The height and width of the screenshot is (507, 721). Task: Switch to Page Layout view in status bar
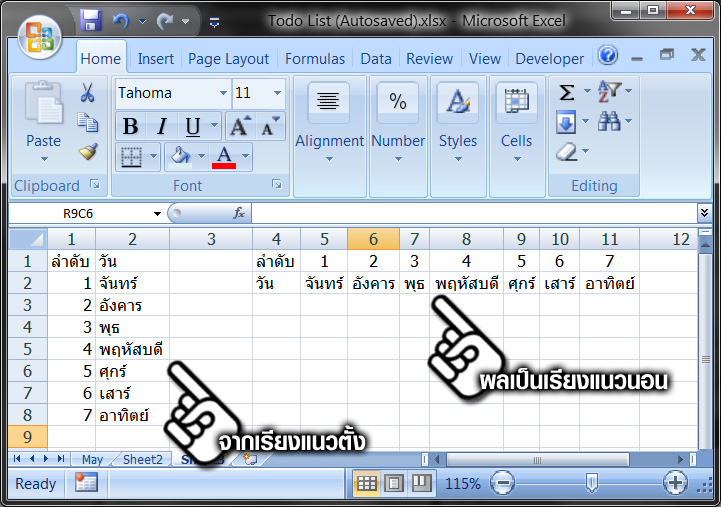tap(394, 484)
